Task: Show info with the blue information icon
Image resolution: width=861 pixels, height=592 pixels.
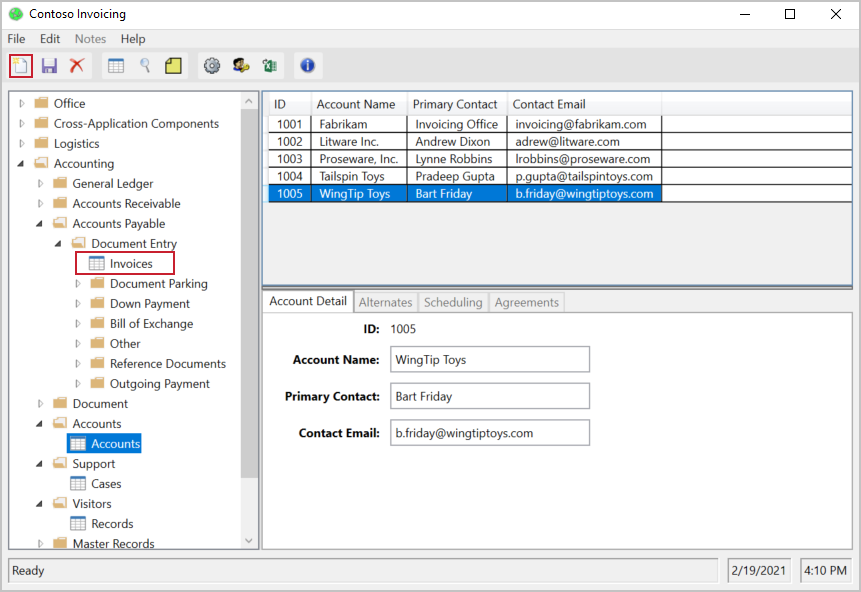Action: coord(308,66)
